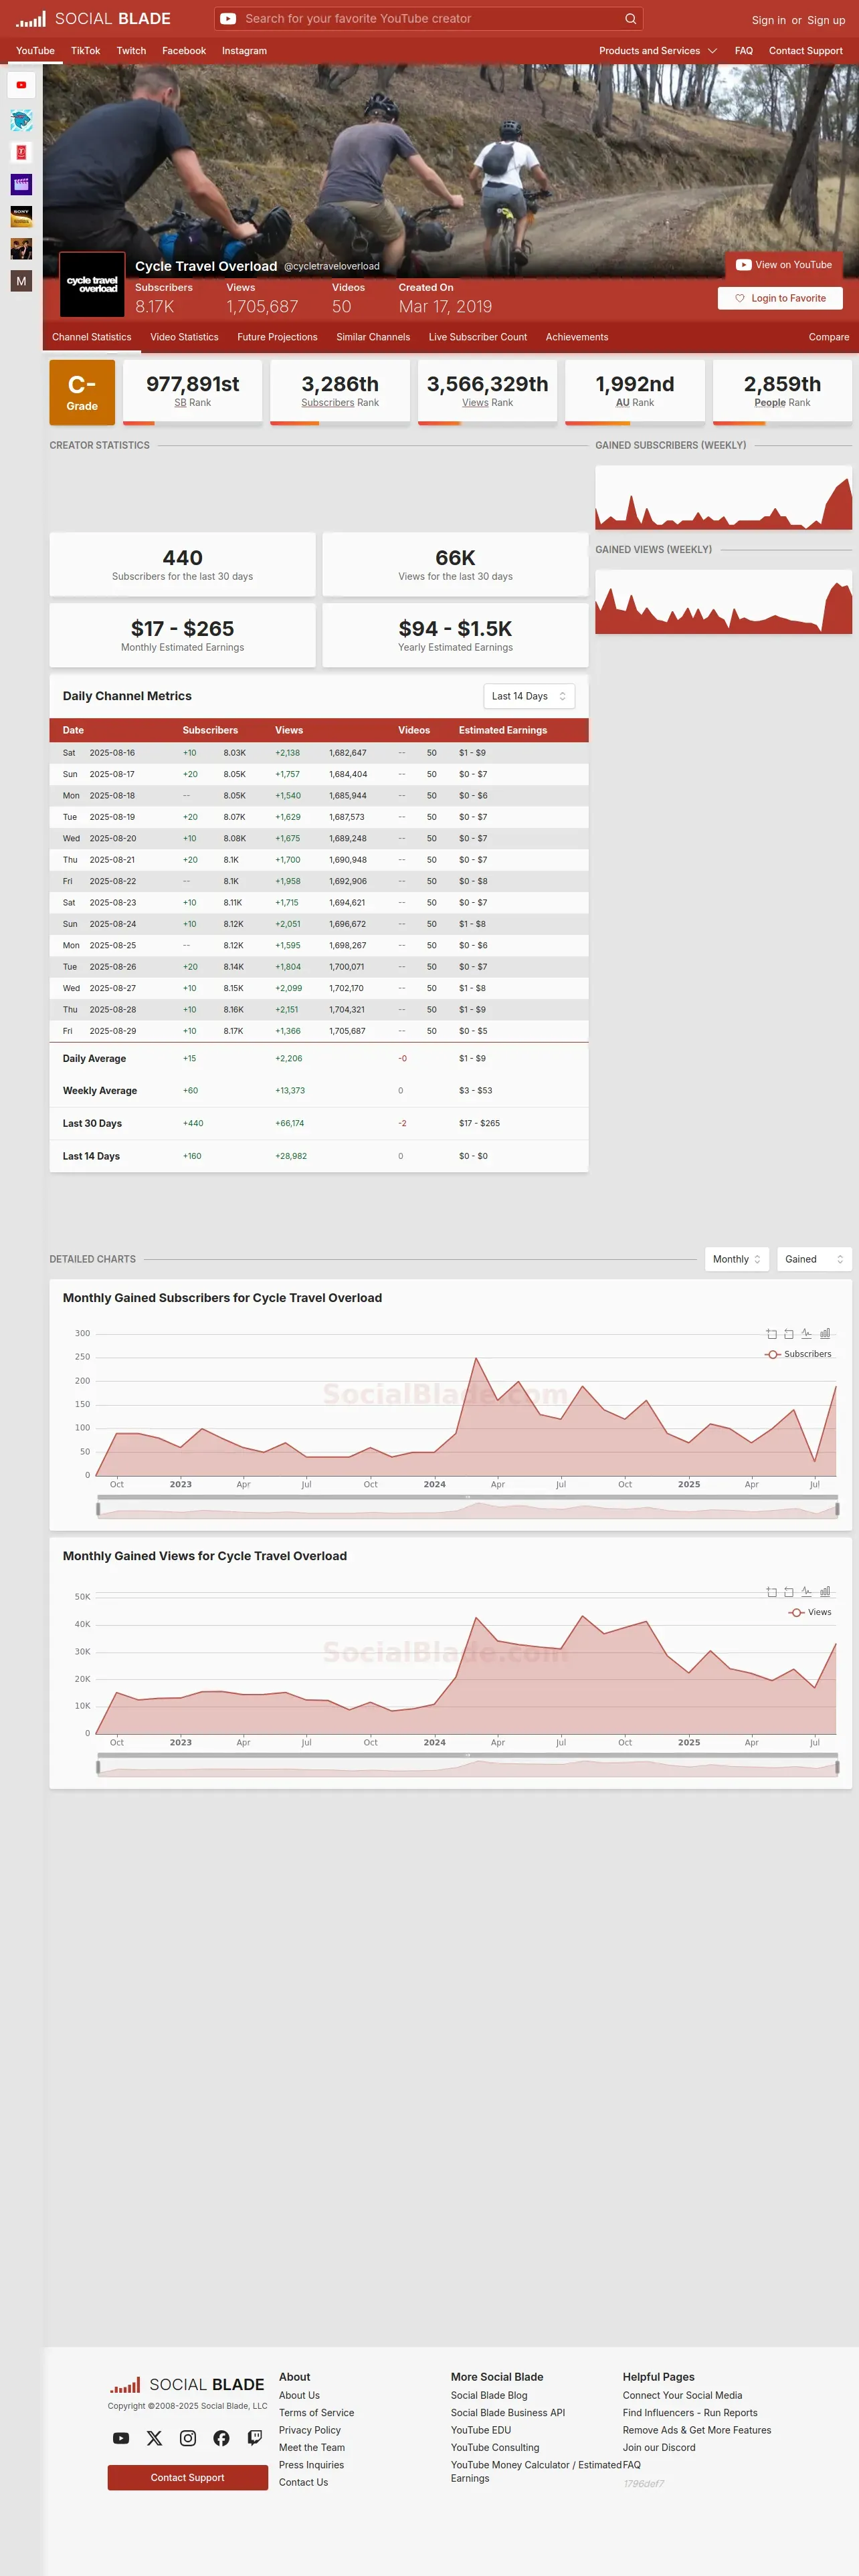859x2576 pixels.
Task: Open the Video Statistics tab
Action: tap(184, 337)
